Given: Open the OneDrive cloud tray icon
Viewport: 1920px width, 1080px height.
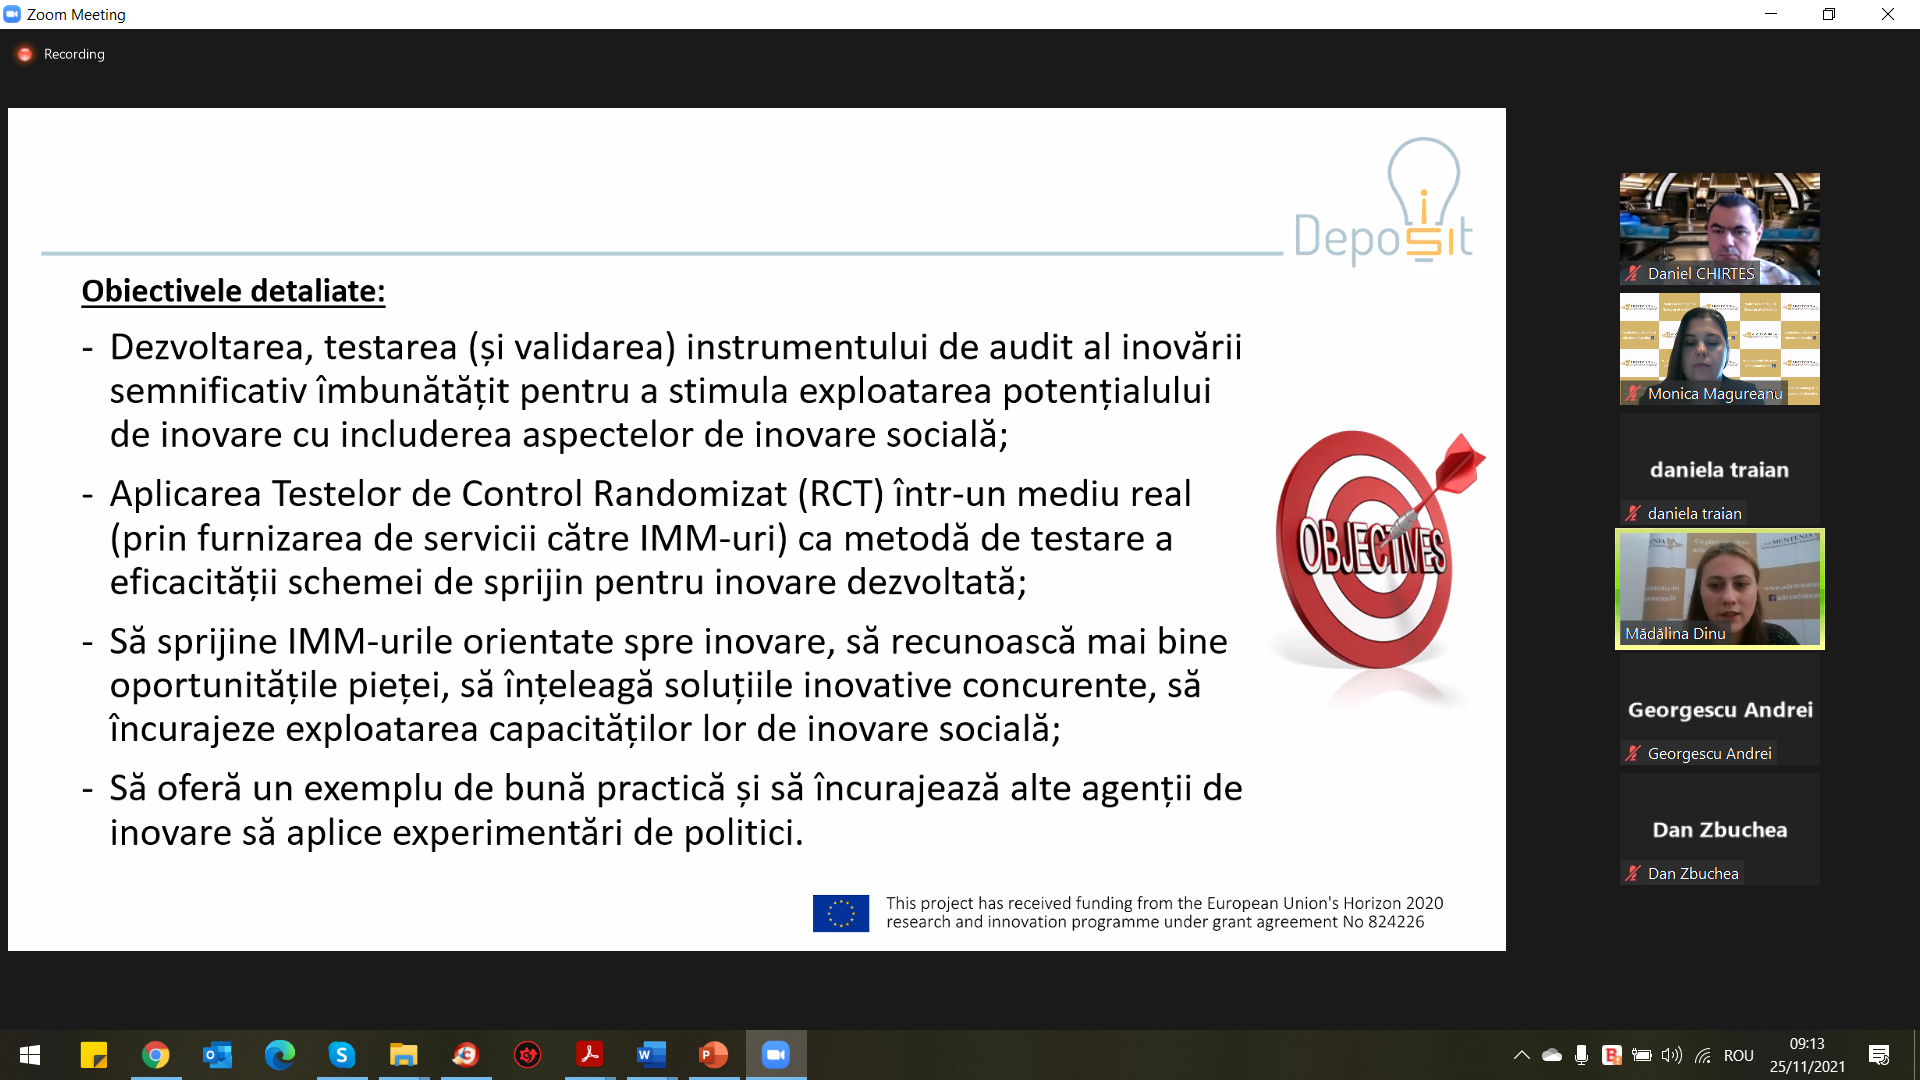Looking at the screenshot, I should 1552,1055.
